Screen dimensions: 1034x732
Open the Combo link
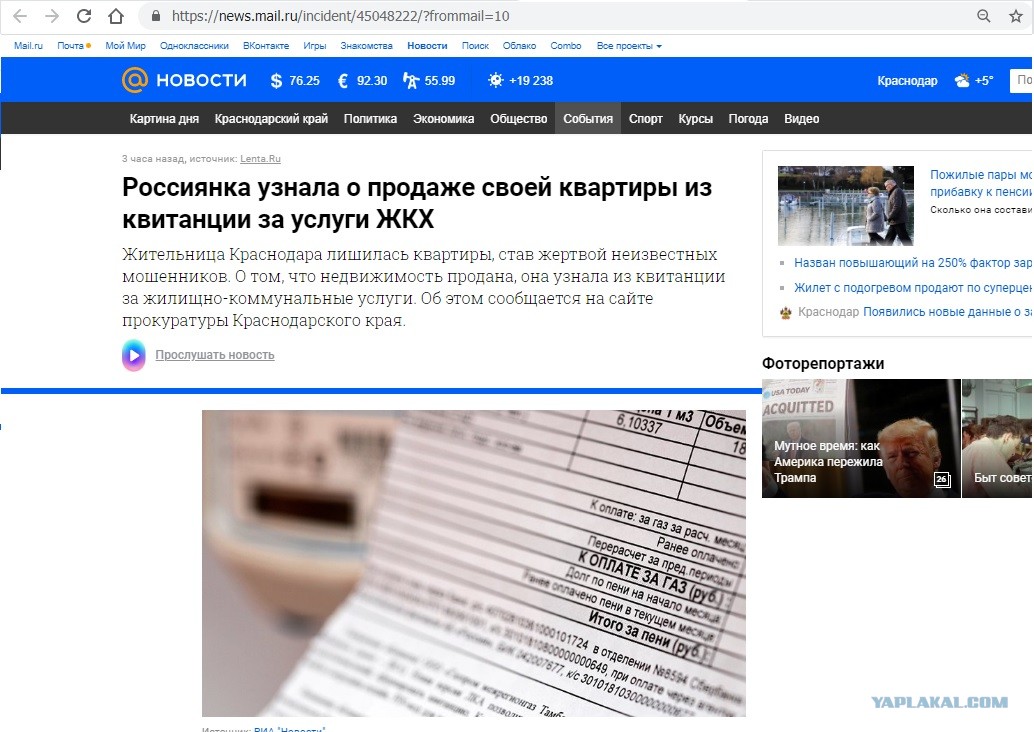pyautogui.click(x=566, y=46)
